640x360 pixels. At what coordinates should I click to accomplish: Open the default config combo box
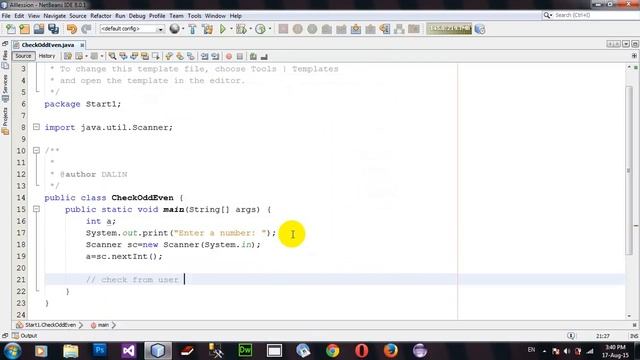click(131, 29)
